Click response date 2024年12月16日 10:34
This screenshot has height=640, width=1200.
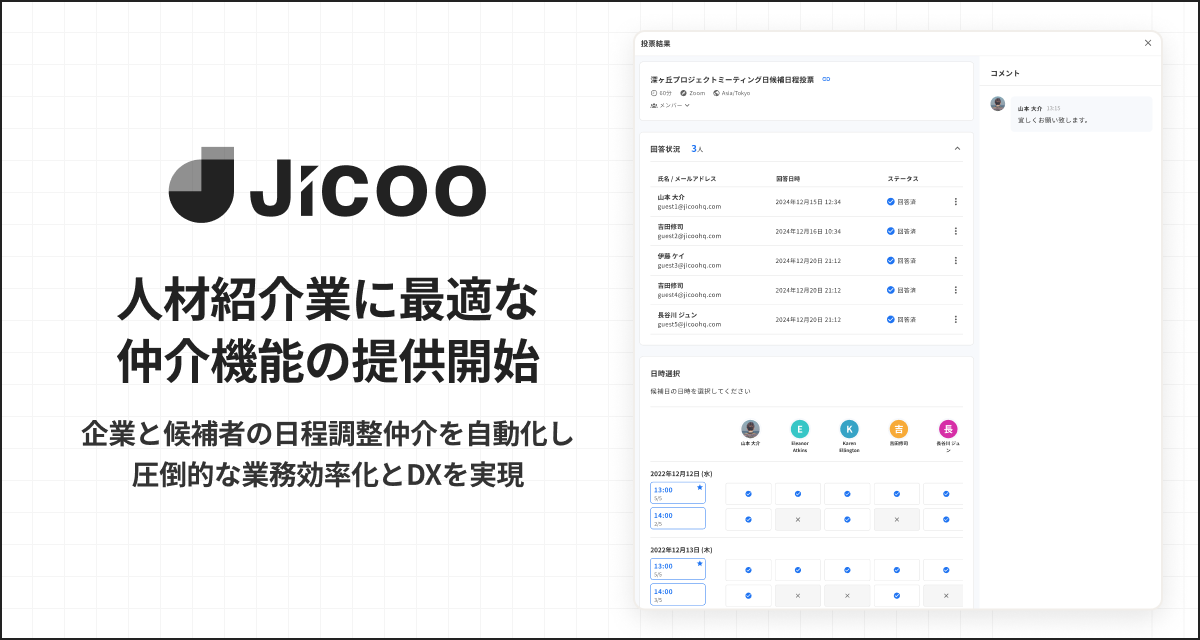pyautogui.click(x=808, y=231)
